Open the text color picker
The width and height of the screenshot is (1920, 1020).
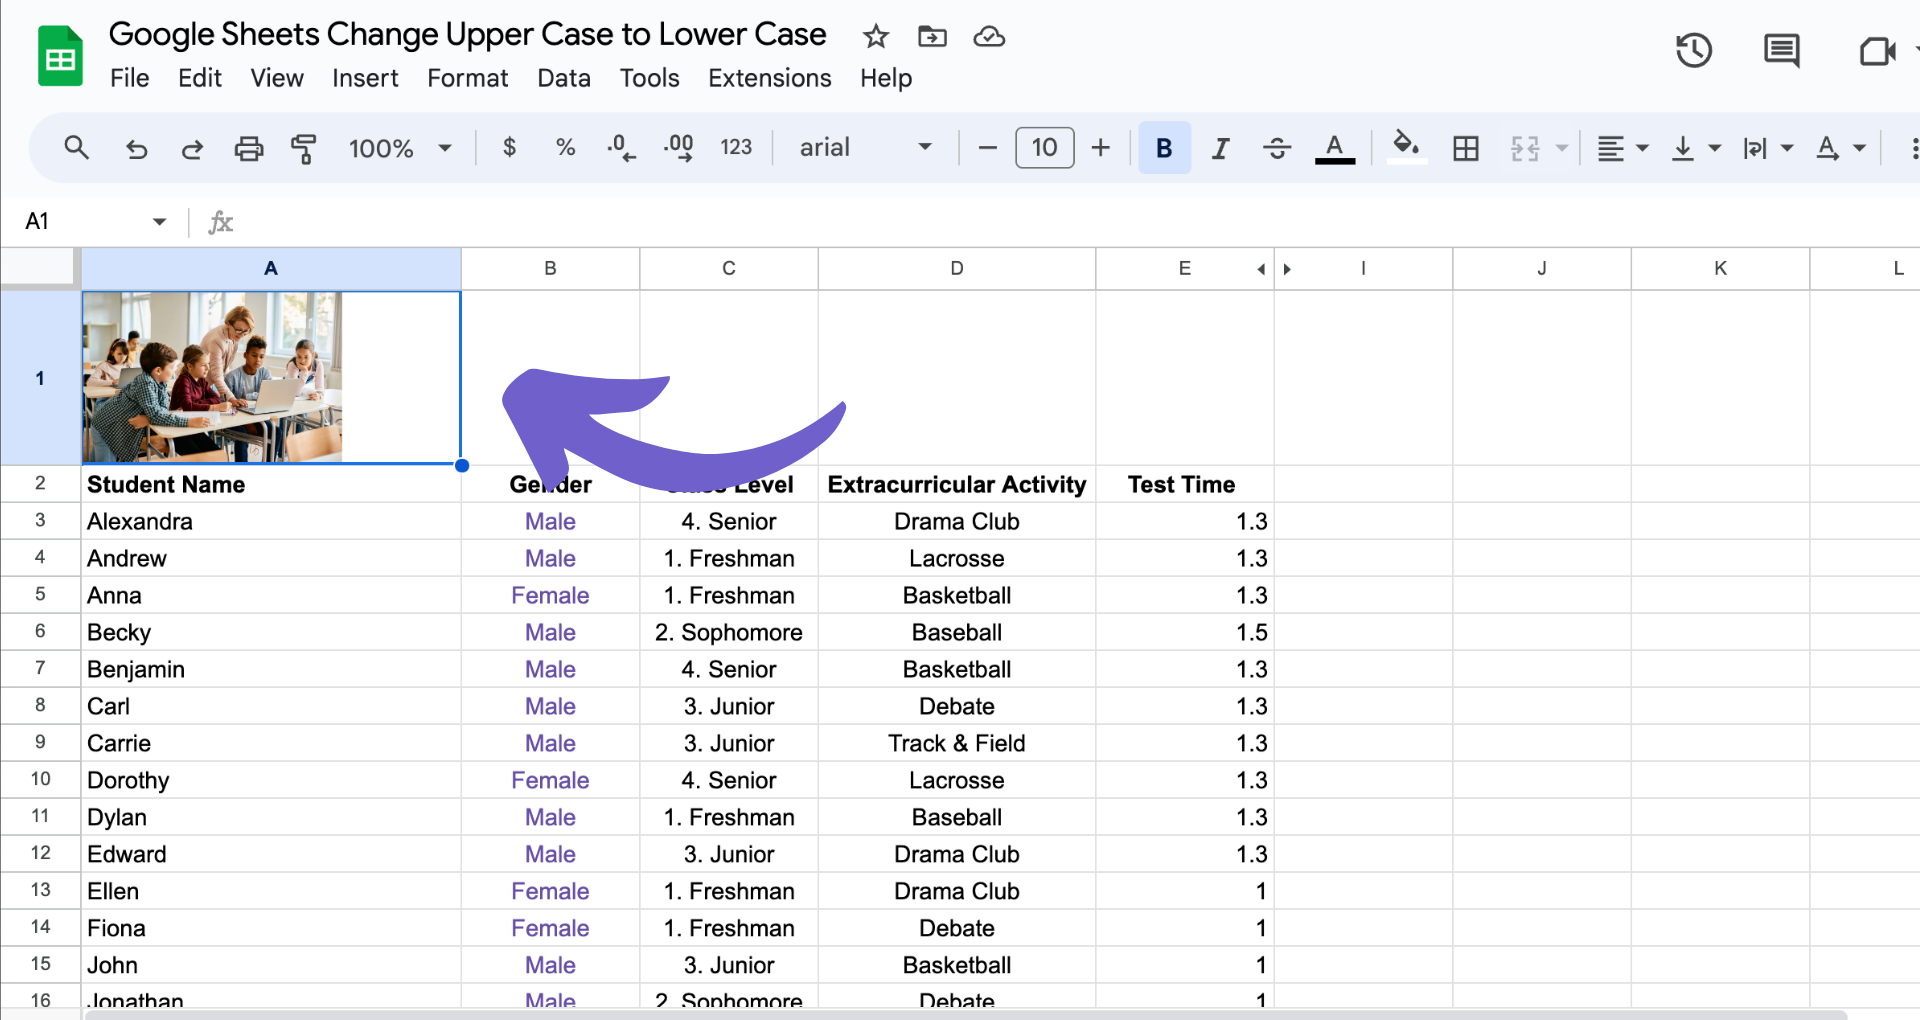(1335, 148)
